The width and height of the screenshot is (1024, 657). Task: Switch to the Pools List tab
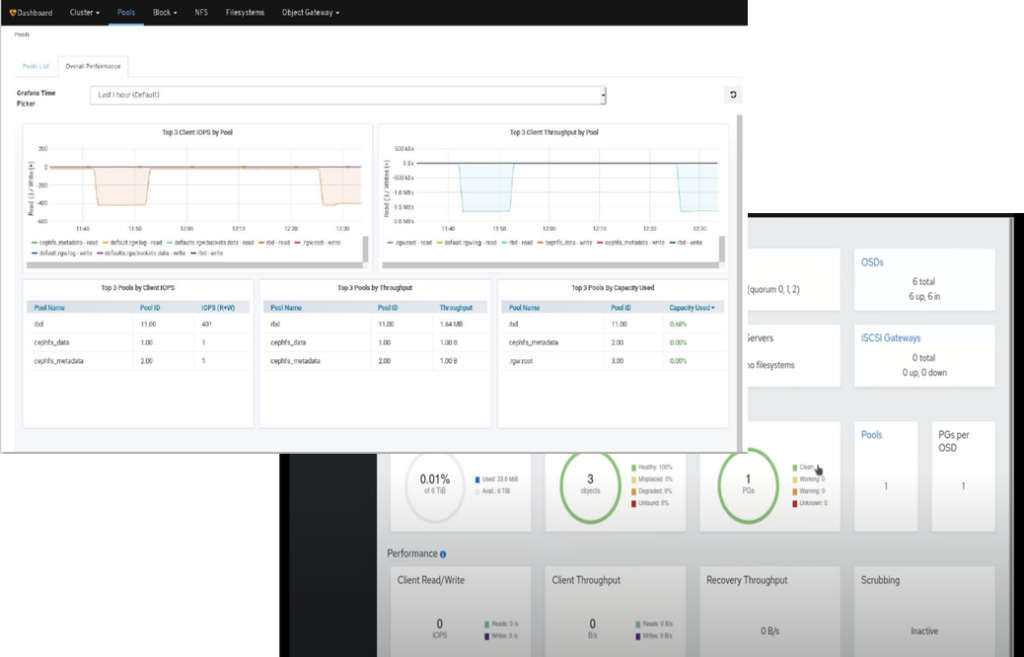36,66
